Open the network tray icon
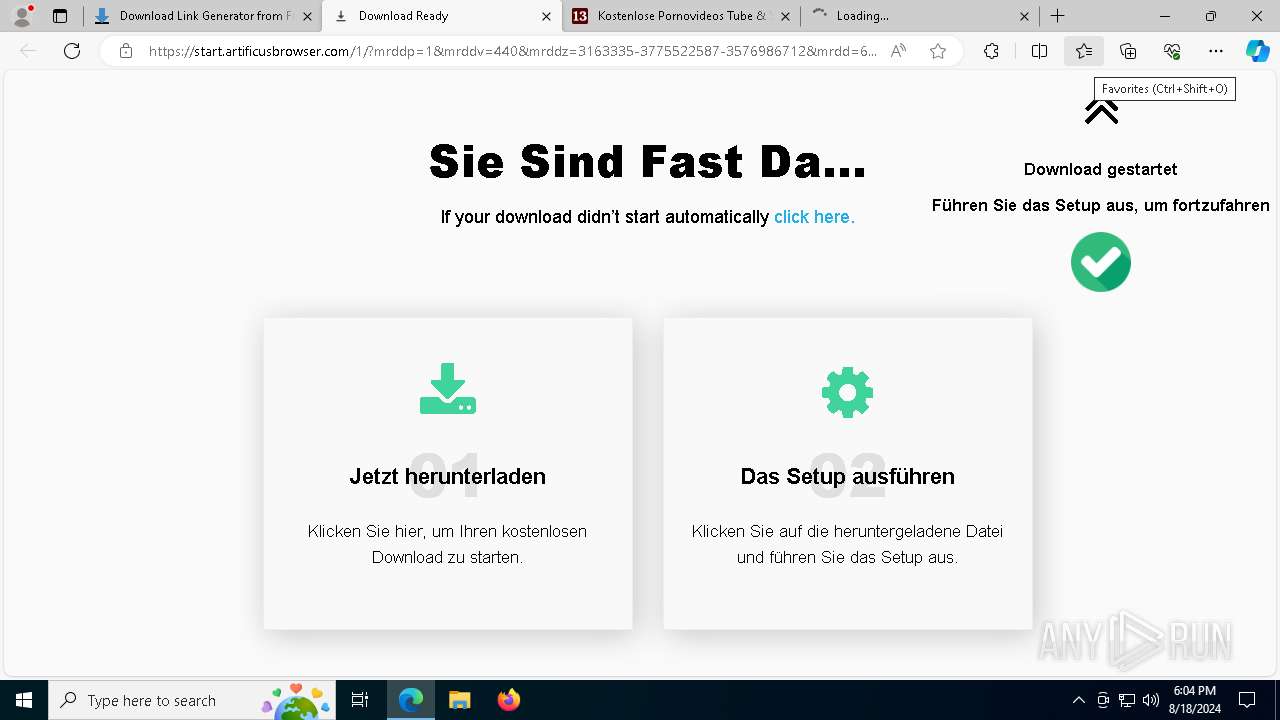This screenshot has height=720, width=1280. [x=1127, y=700]
